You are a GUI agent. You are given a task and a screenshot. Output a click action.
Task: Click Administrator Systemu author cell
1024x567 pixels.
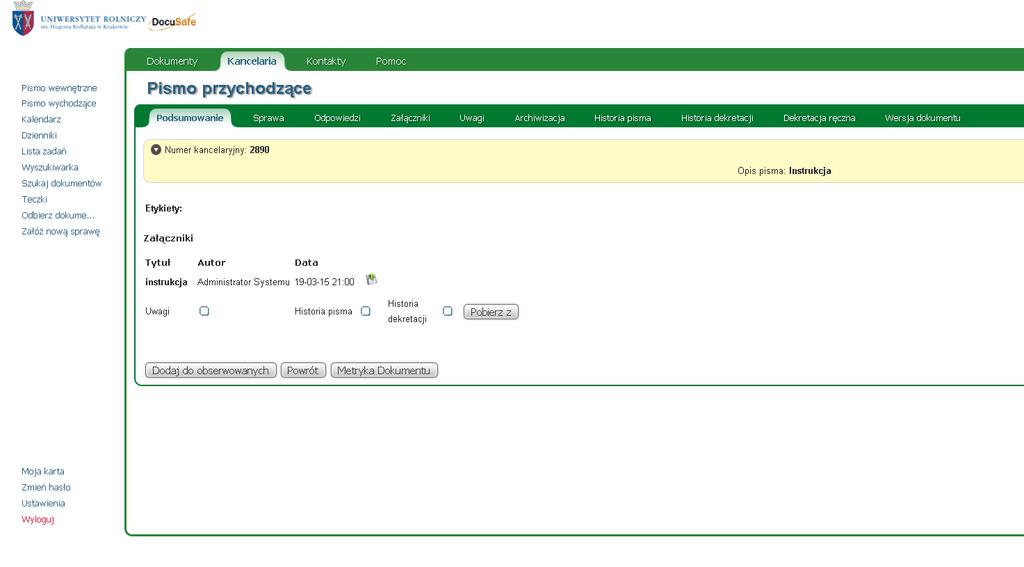point(243,282)
